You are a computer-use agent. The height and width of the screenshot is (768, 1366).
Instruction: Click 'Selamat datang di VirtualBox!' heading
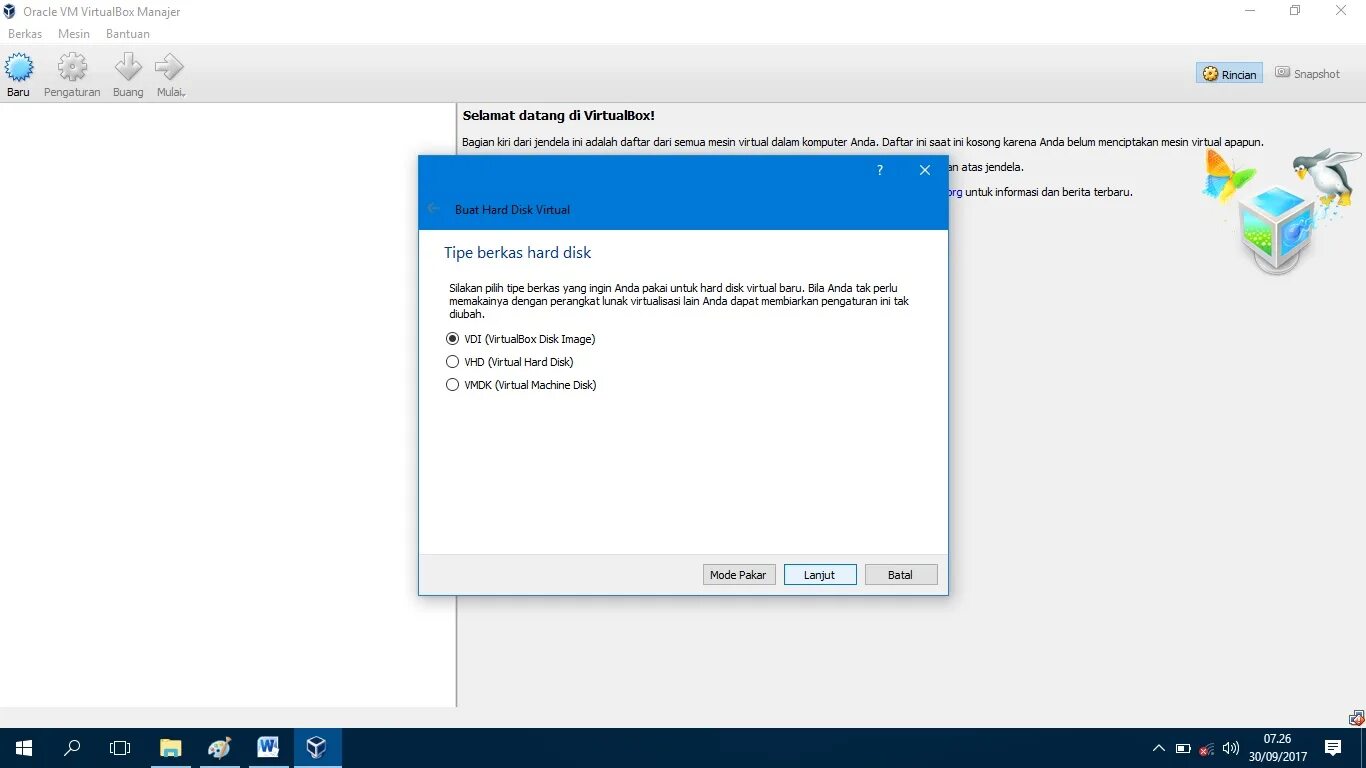(558, 116)
